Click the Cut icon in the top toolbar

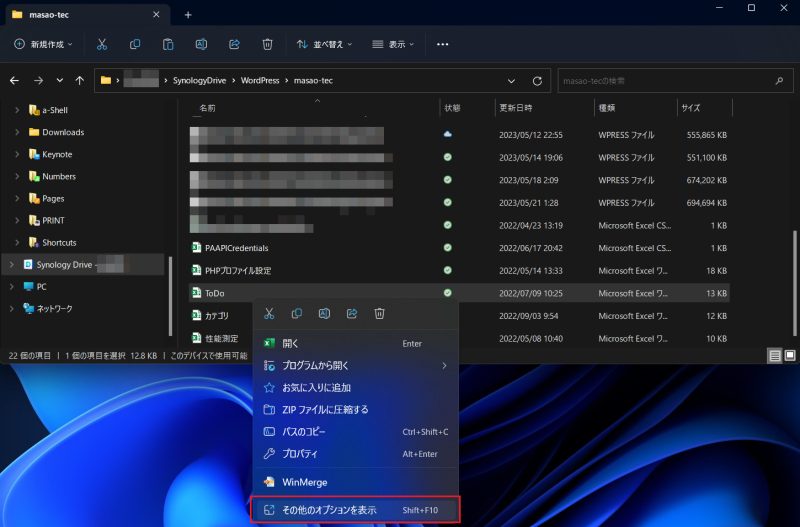click(102, 44)
